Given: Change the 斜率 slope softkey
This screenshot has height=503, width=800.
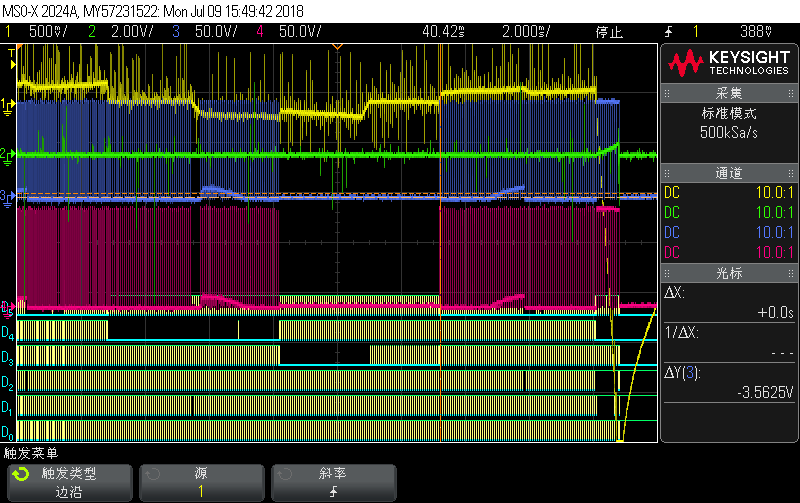Looking at the screenshot, I should click(334, 483).
